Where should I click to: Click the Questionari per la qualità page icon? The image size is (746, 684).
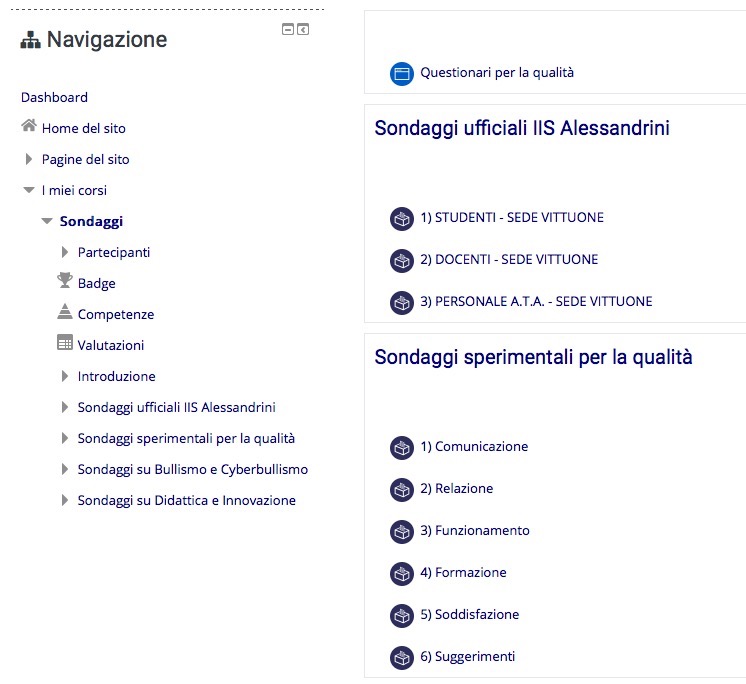pyautogui.click(x=402, y=74)
